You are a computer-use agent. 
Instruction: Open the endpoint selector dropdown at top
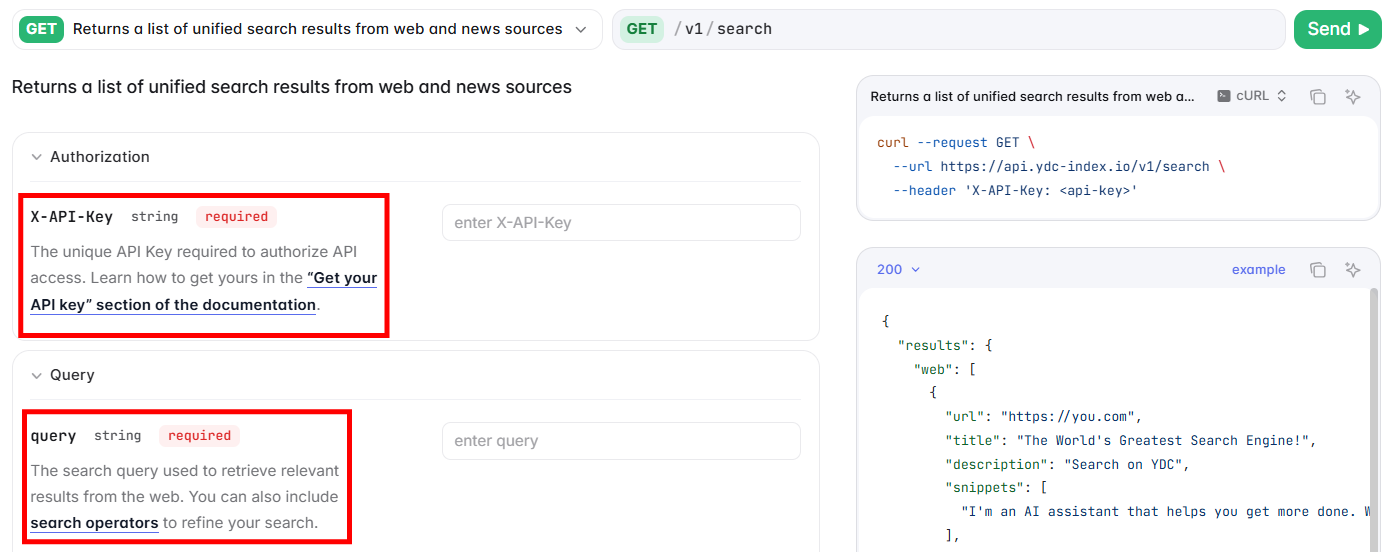pyautogui.click(x=307, y=29)
